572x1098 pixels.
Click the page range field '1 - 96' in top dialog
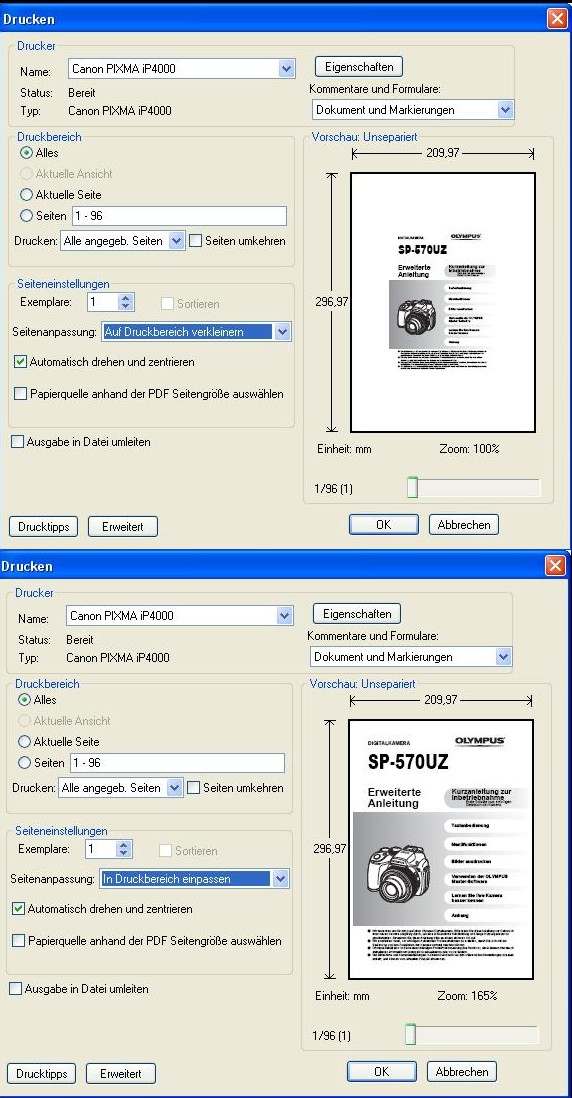[x=179, y=216]
